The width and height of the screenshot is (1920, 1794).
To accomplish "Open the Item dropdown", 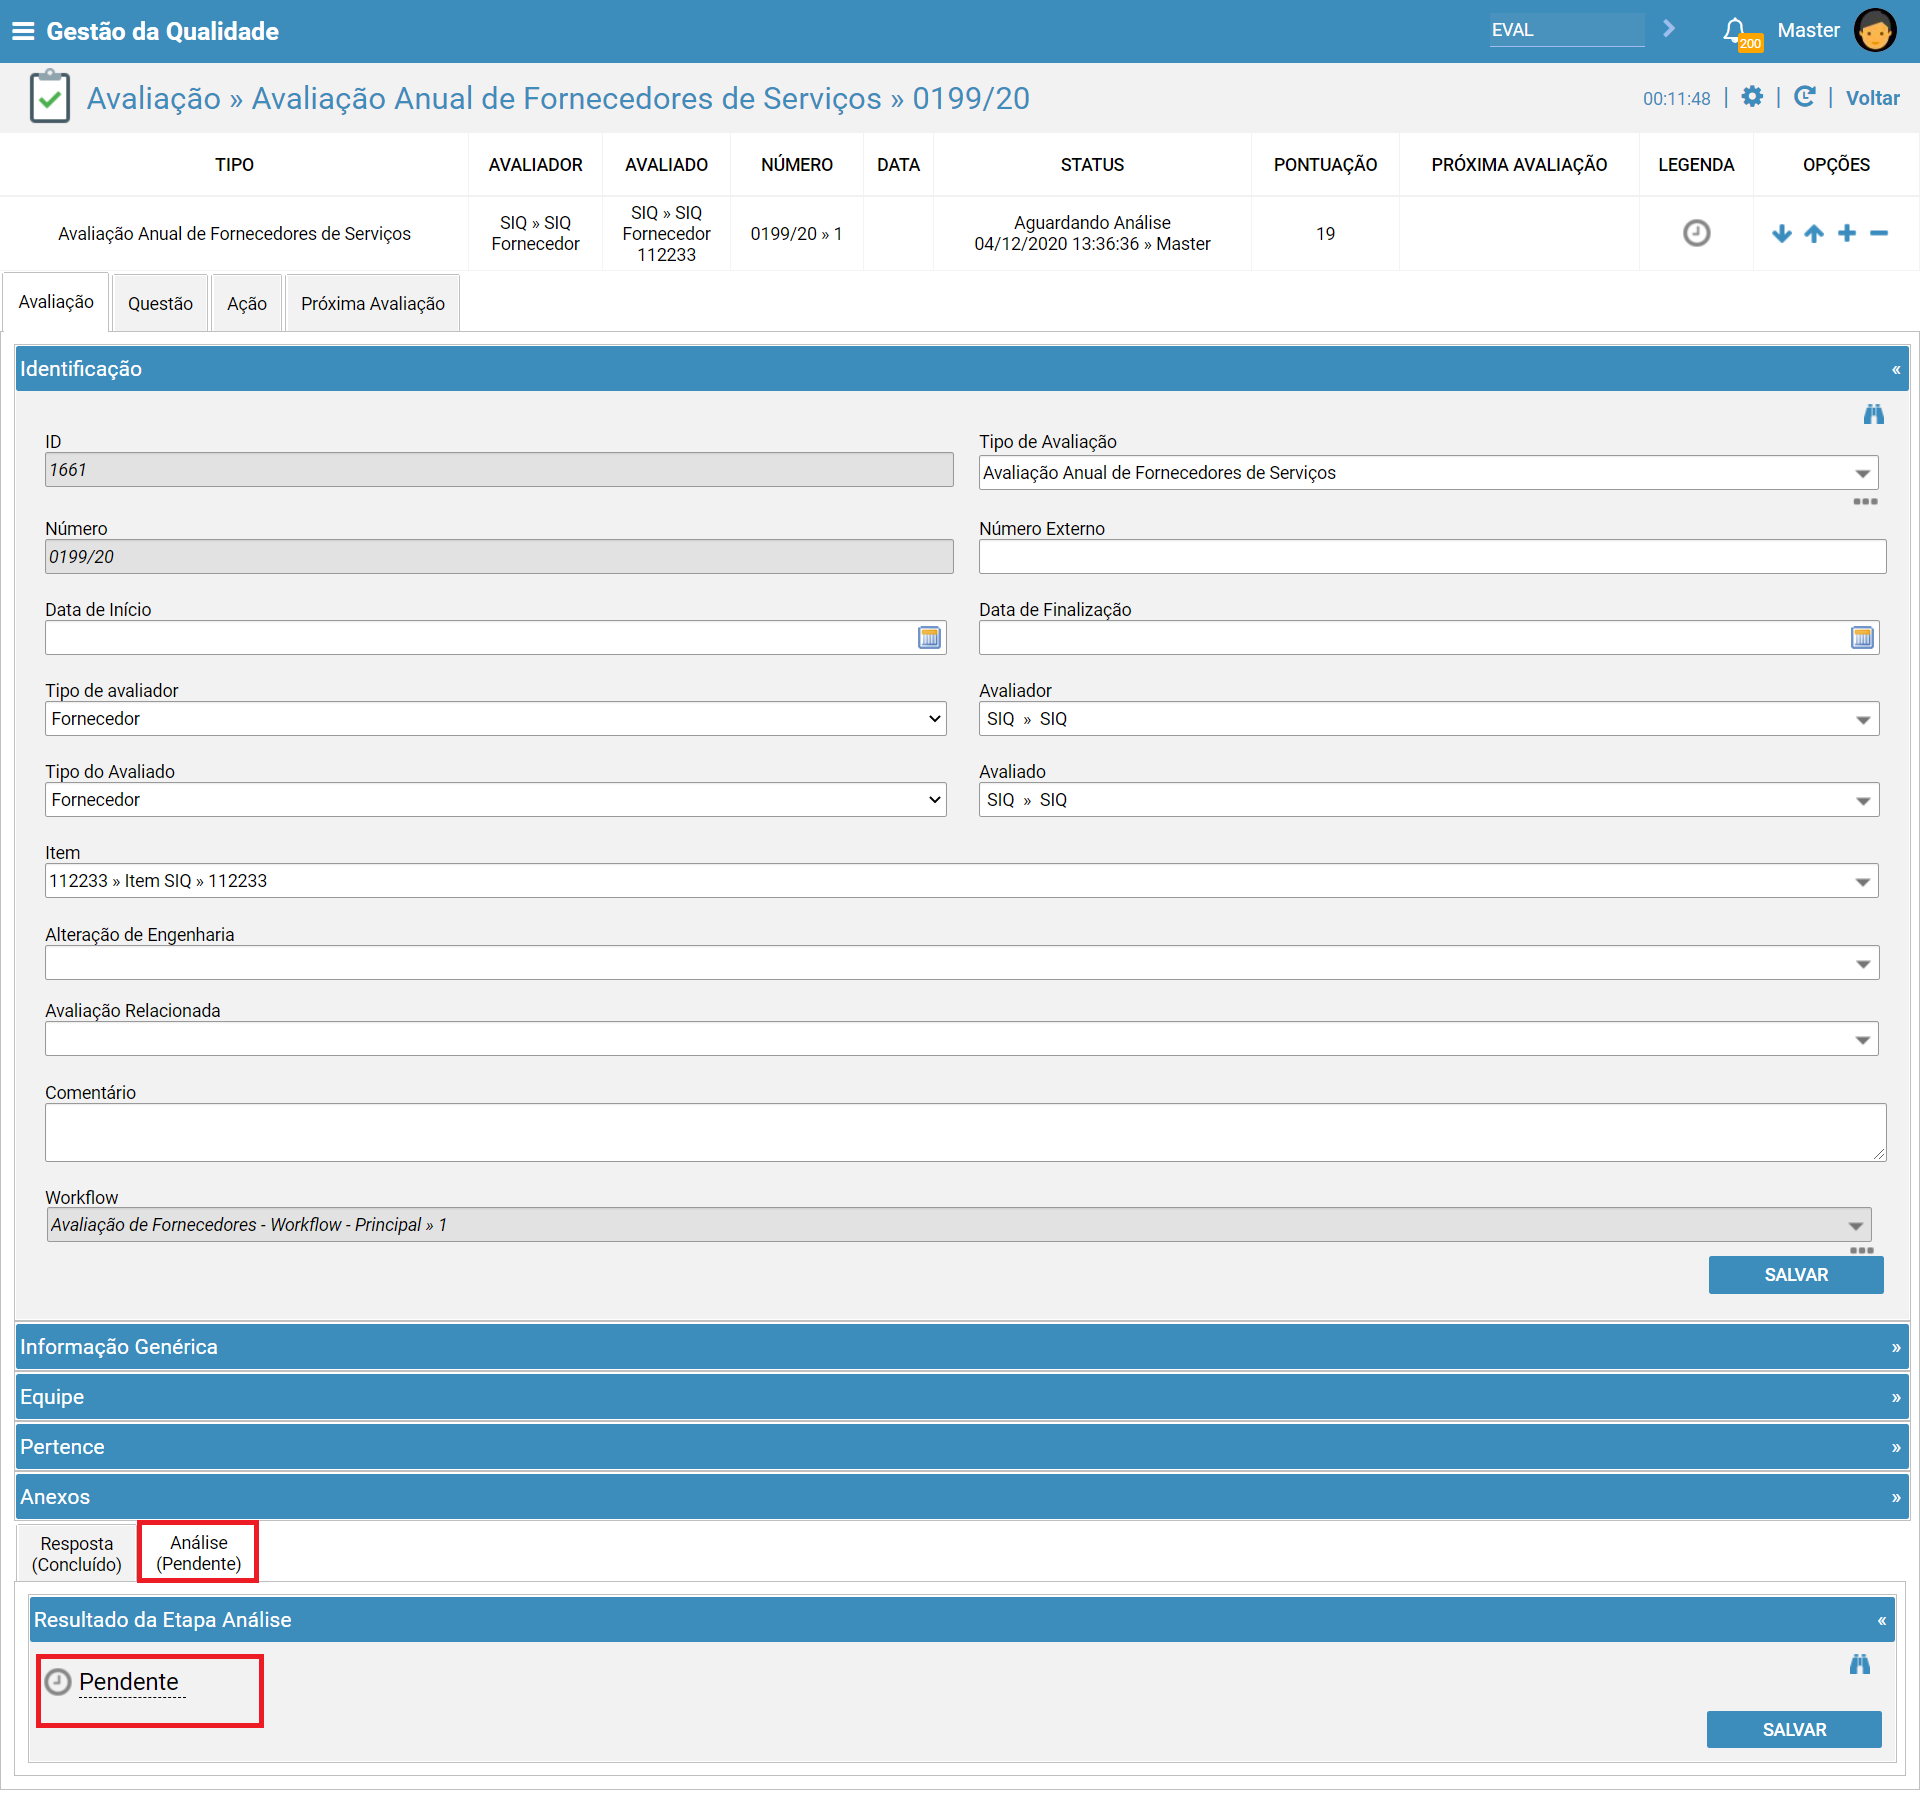I will coord(961,881).
